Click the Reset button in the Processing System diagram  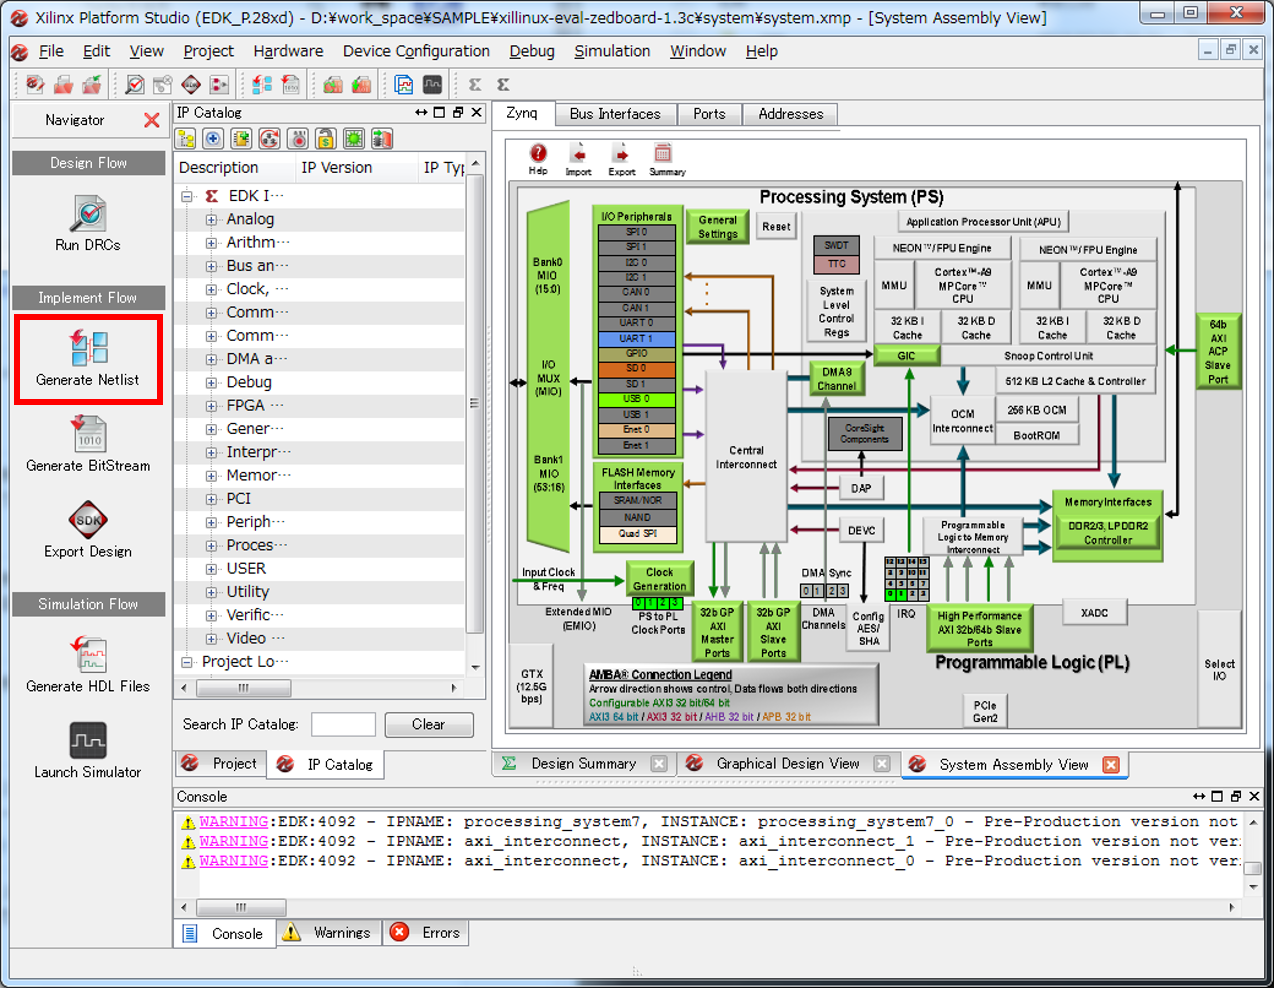point(776,226)
